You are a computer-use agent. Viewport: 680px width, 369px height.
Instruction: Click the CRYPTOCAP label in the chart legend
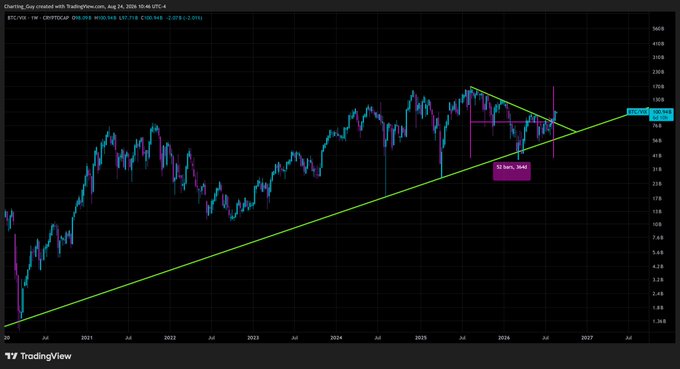tap(56, 18)
